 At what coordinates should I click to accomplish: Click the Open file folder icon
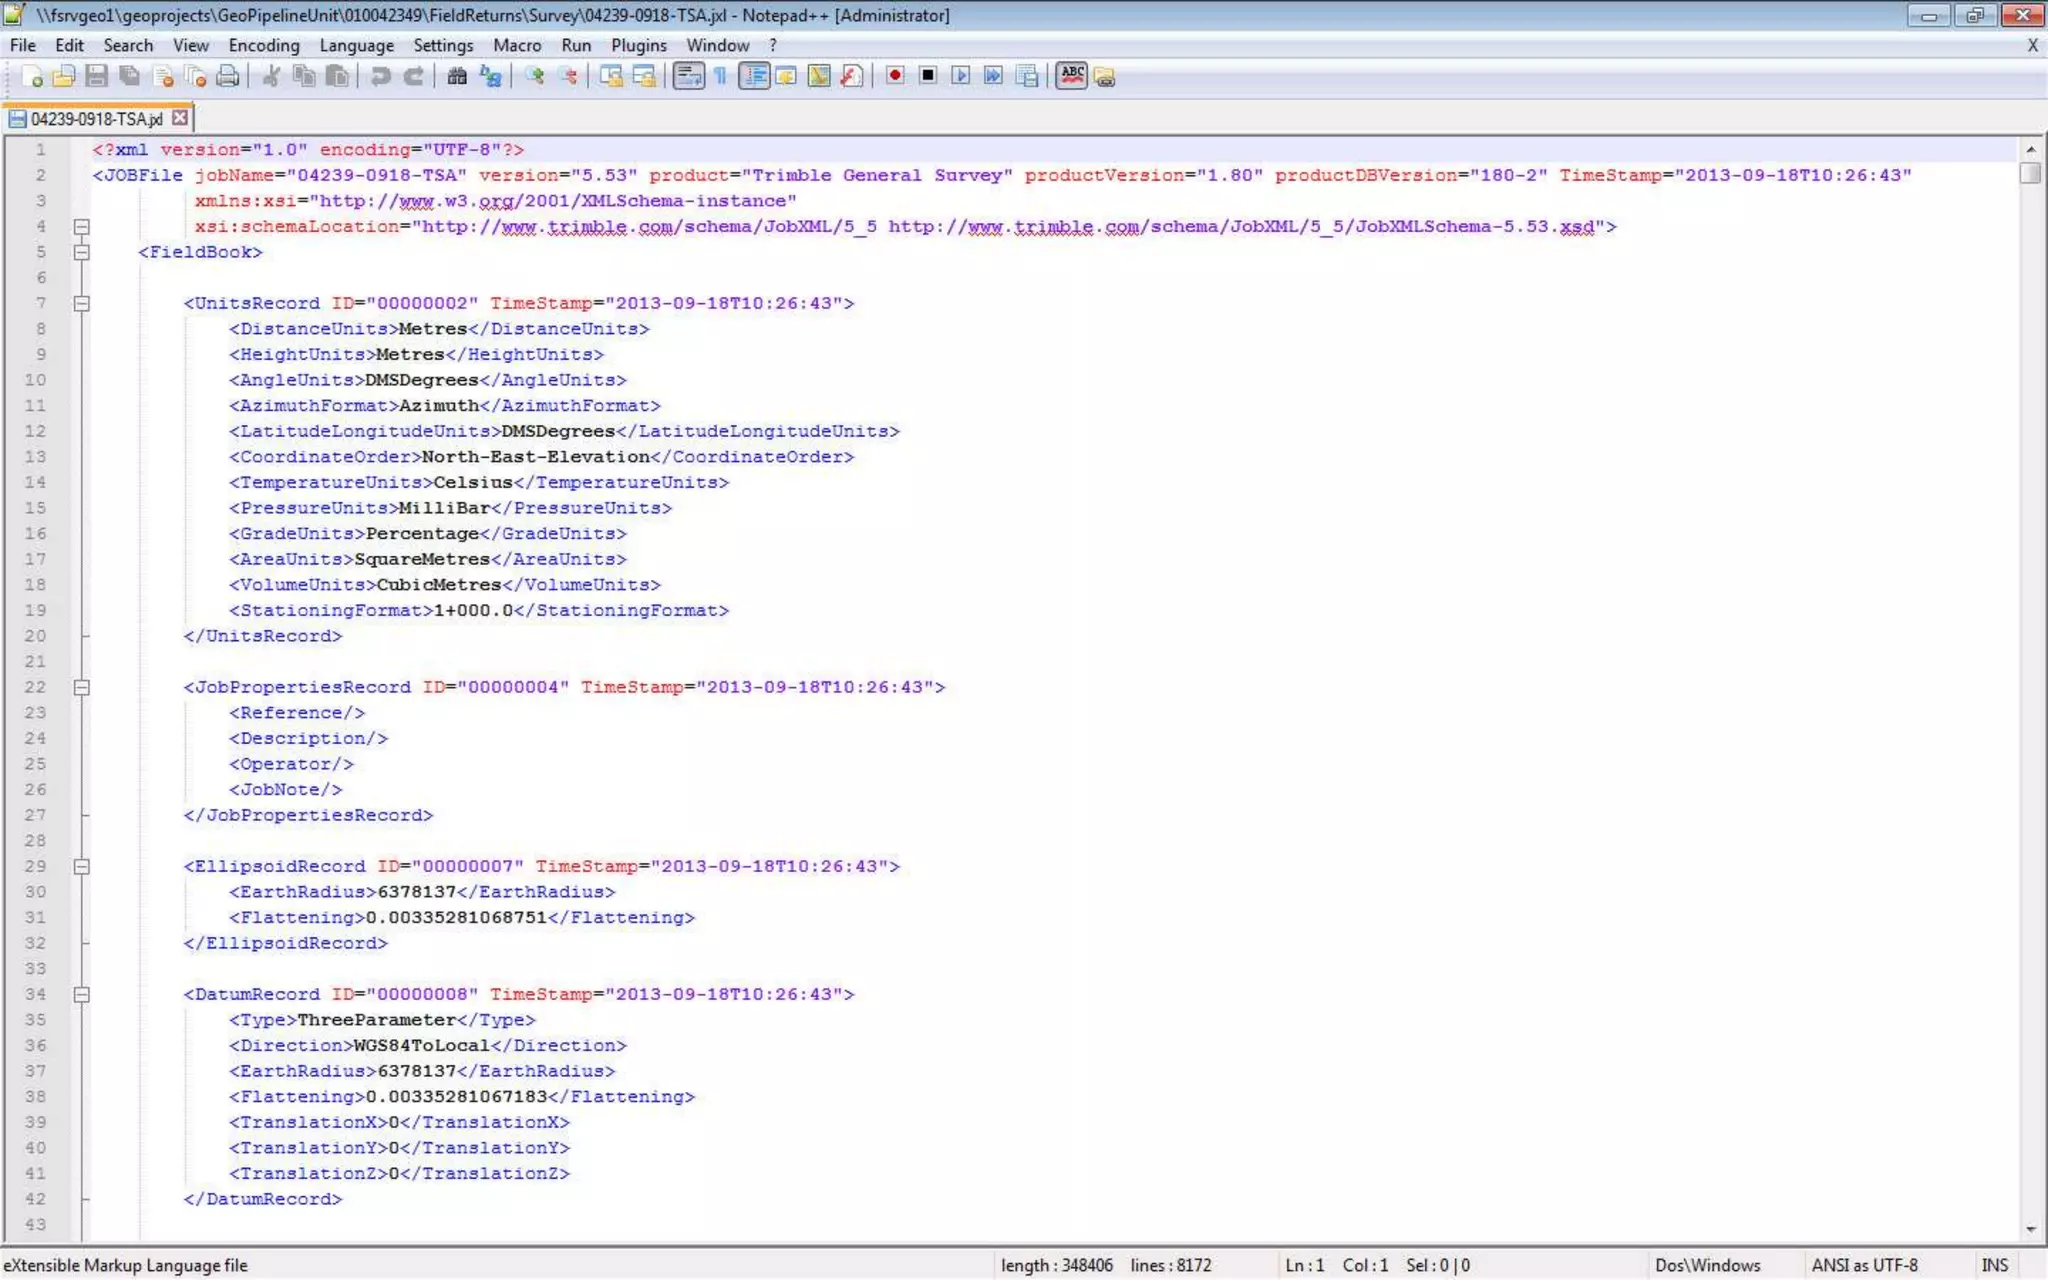pyautogui.click(x=64, y=76)
